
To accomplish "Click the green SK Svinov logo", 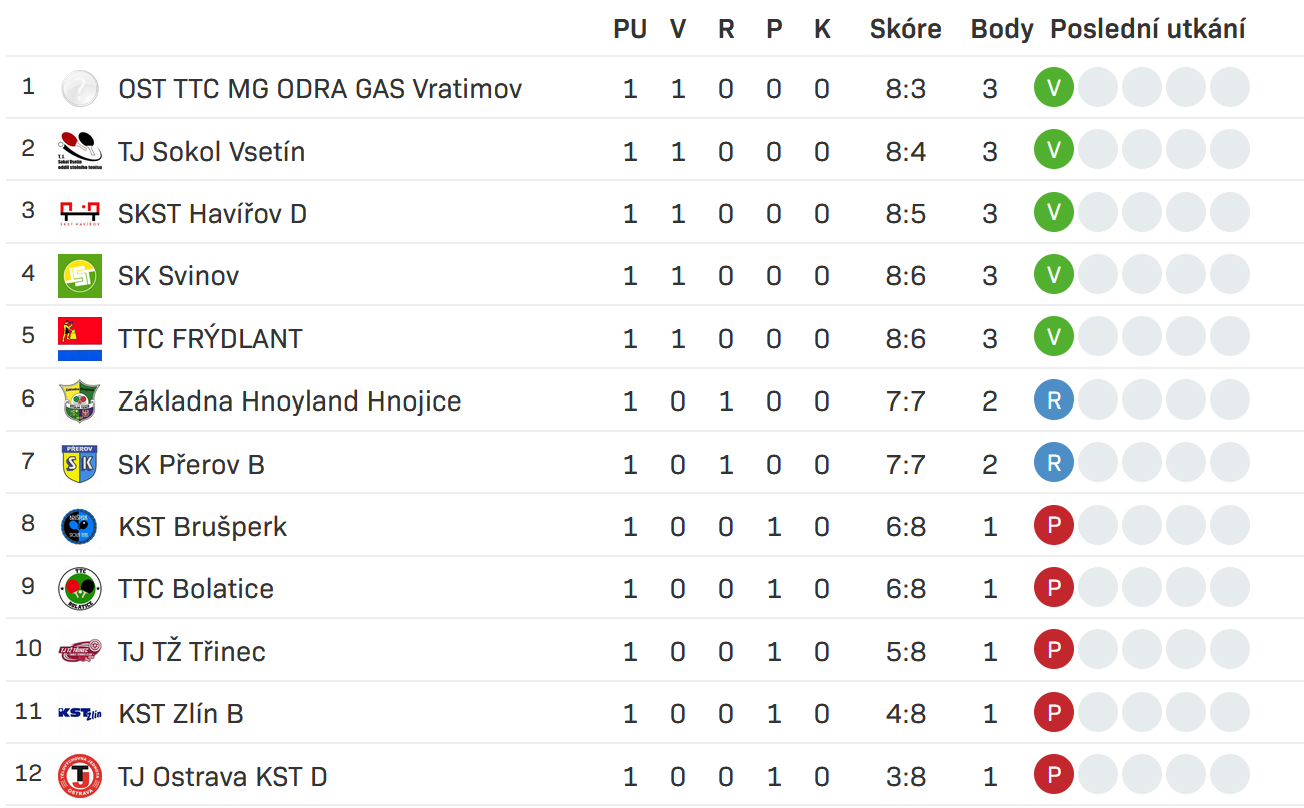I will [x=80, y=276].
